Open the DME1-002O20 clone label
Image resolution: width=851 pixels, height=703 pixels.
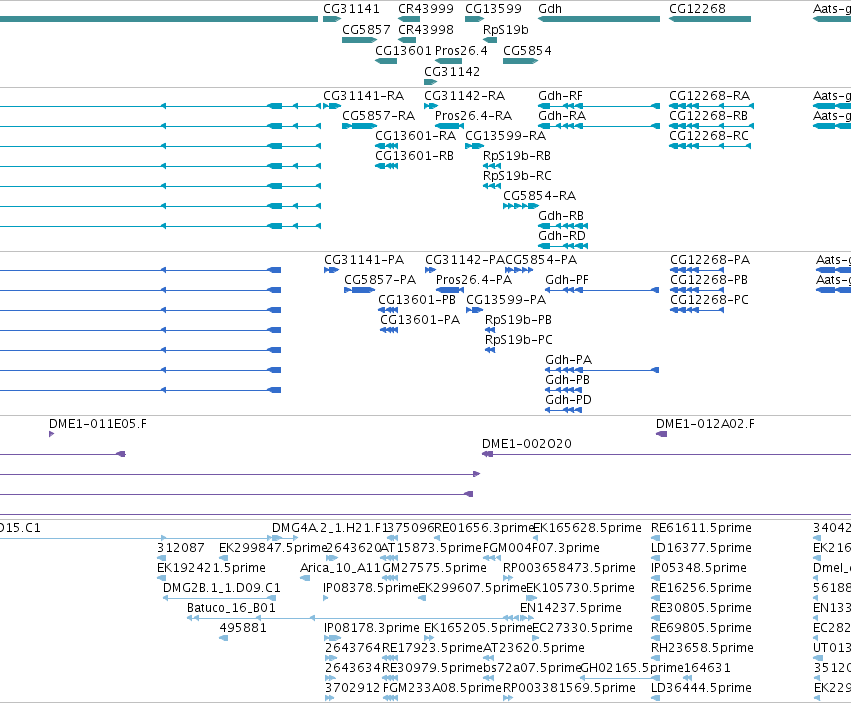tap(526, 444)
